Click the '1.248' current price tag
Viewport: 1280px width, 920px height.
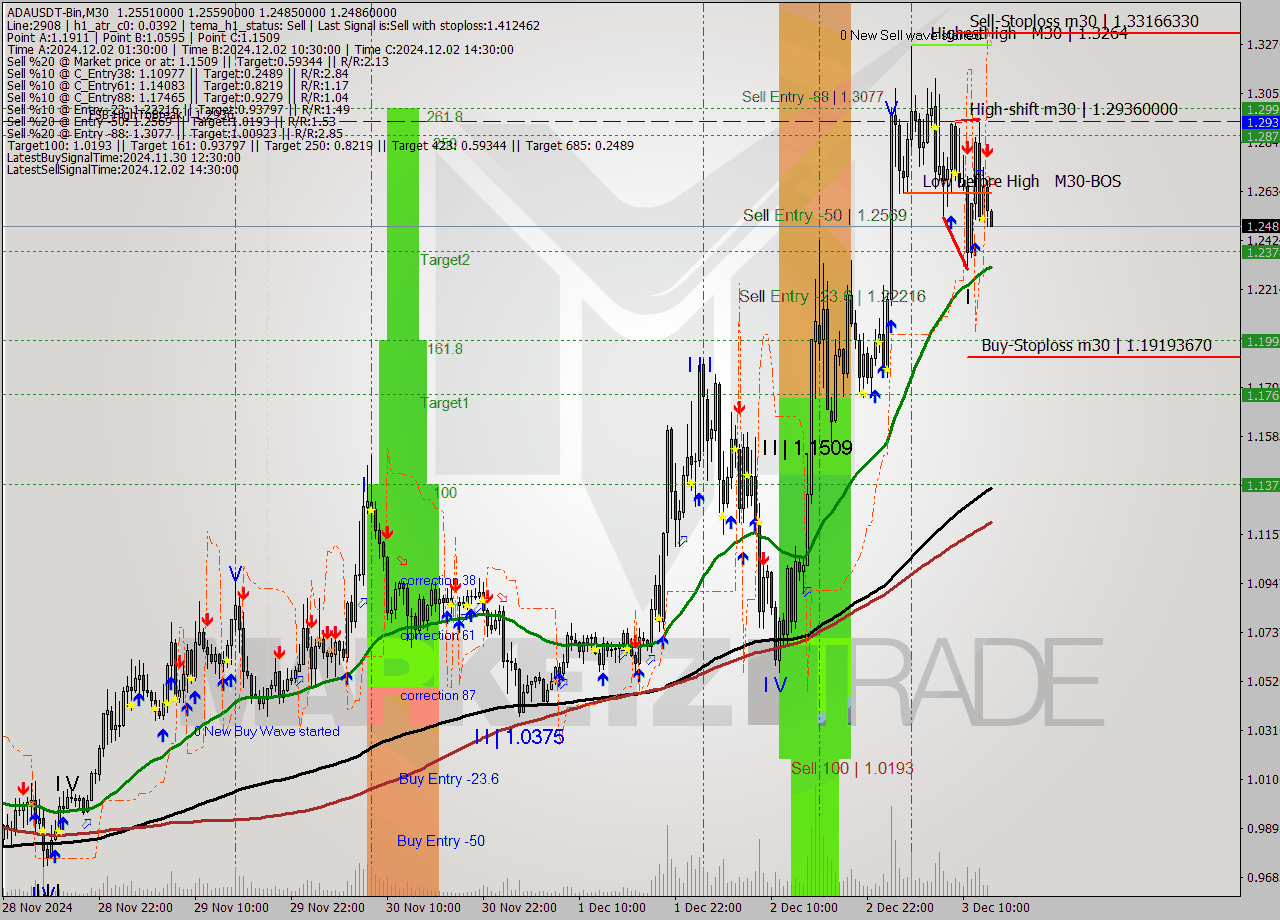[1260, 226]
